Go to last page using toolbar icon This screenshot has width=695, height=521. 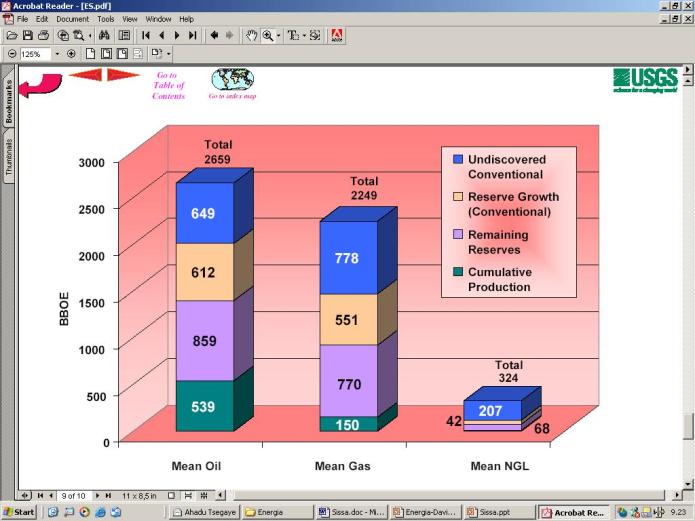click(193, 35)
